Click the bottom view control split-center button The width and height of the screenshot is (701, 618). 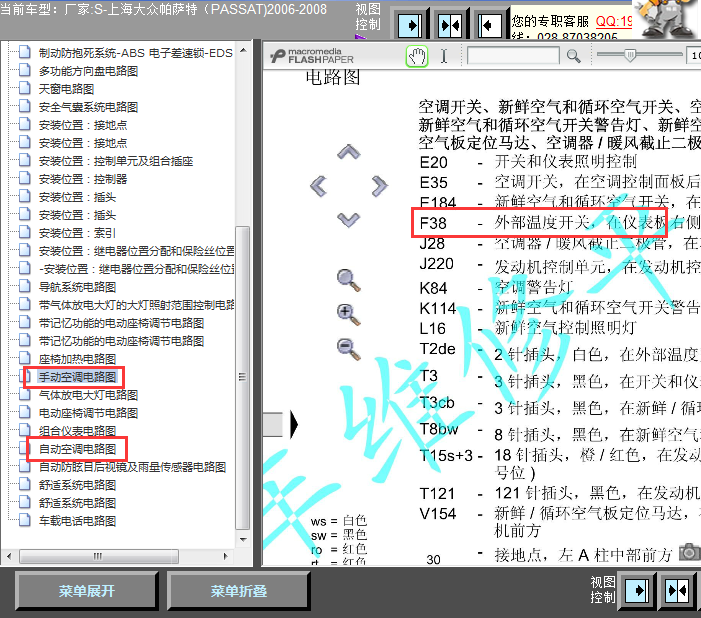click(677, 591)
